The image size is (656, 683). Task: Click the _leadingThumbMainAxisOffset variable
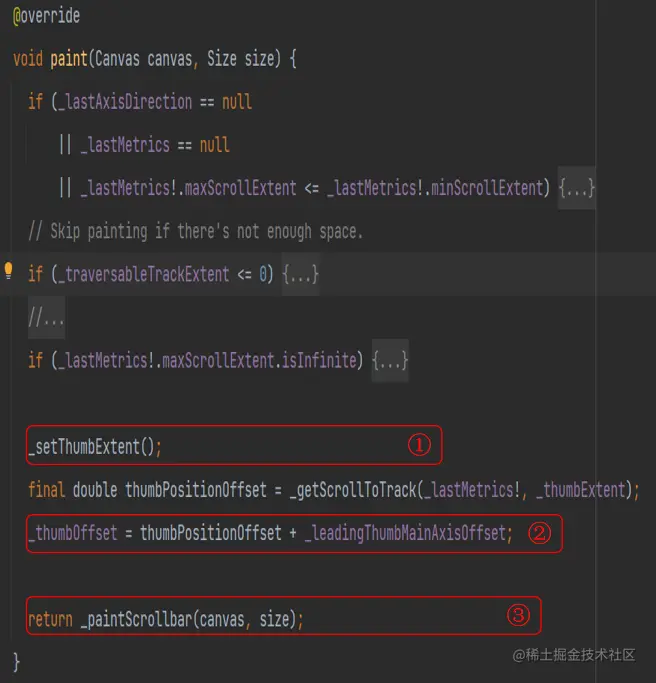point(406,533)
